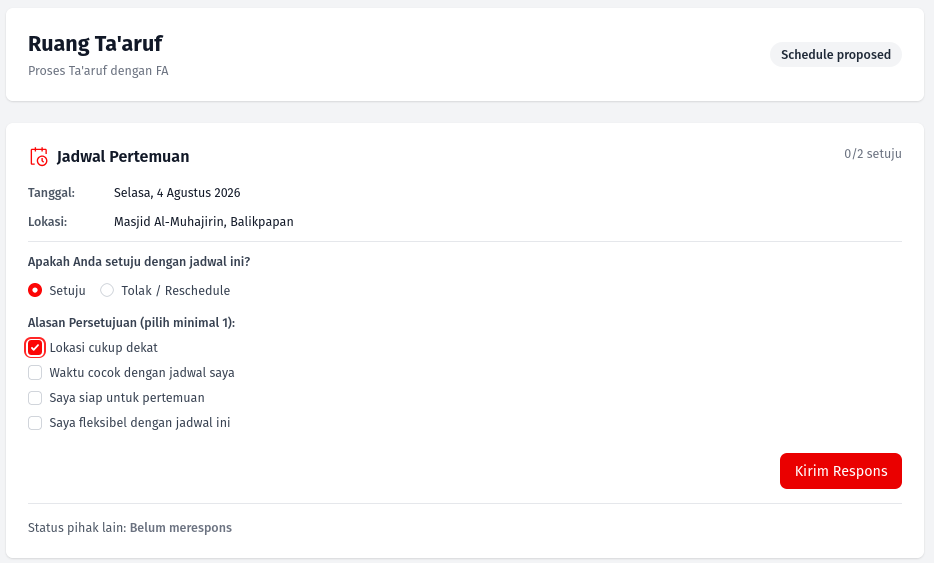Click the Setuju label text
Viewport: 934px width, 563px height.
67,290
